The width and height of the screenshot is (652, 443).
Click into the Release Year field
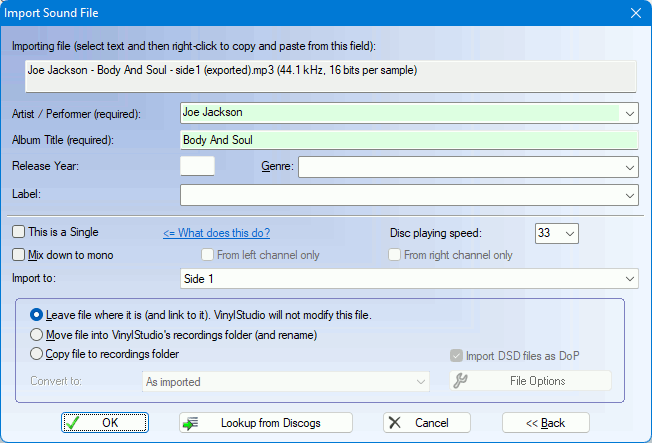tap(198, 166)
